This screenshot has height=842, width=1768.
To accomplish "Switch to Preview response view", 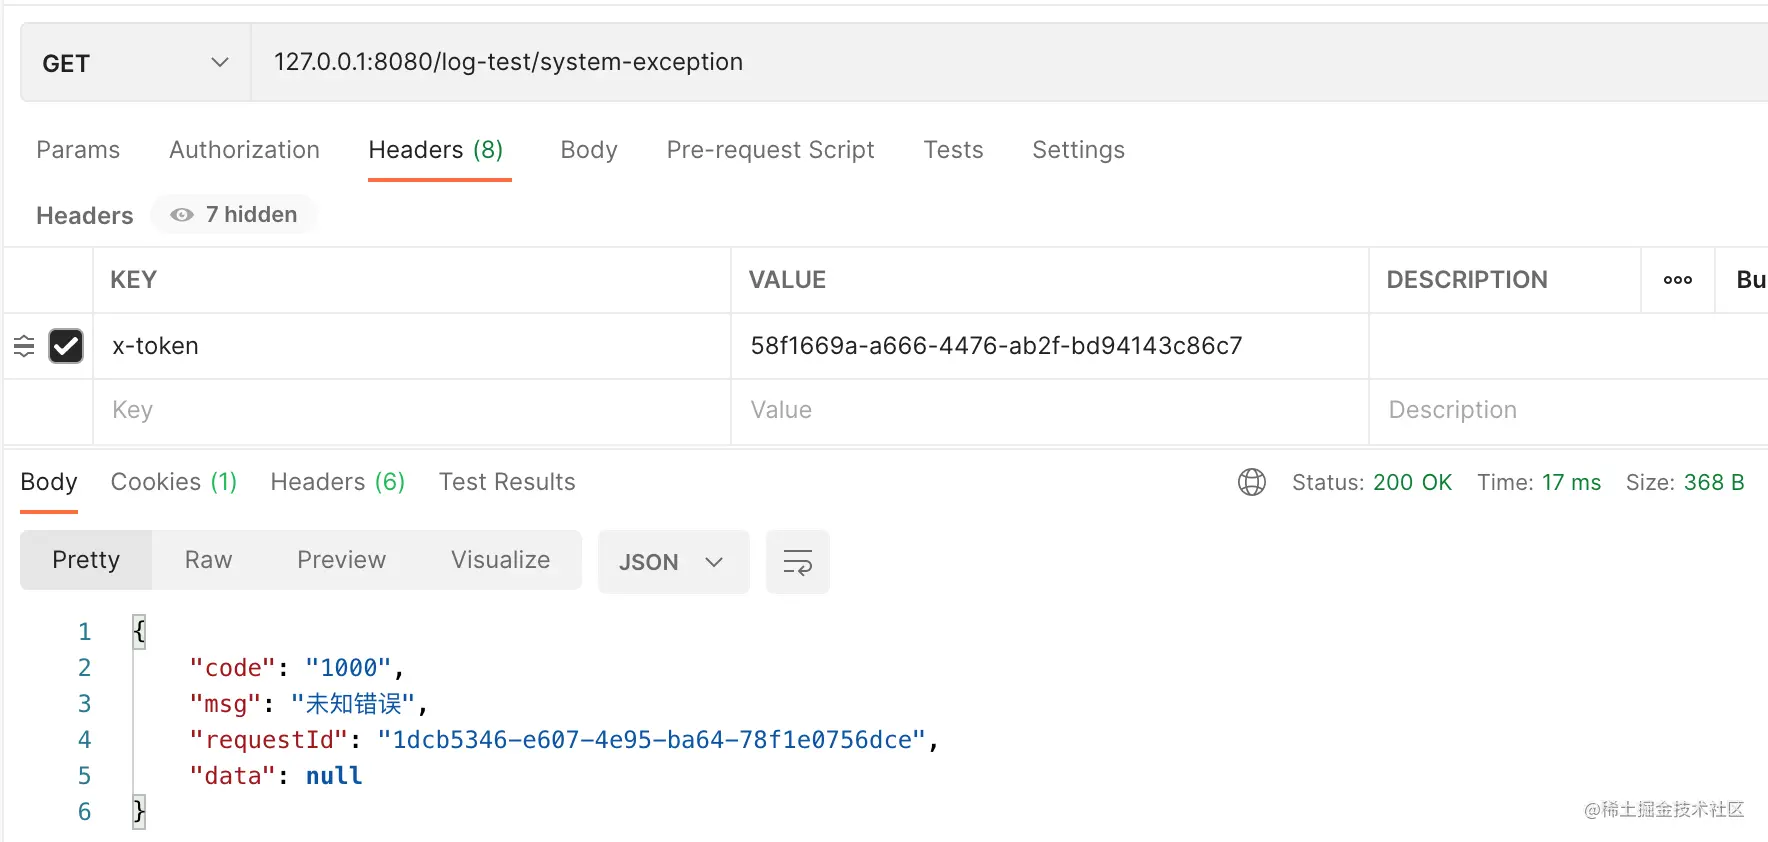I will click(341, 560).
